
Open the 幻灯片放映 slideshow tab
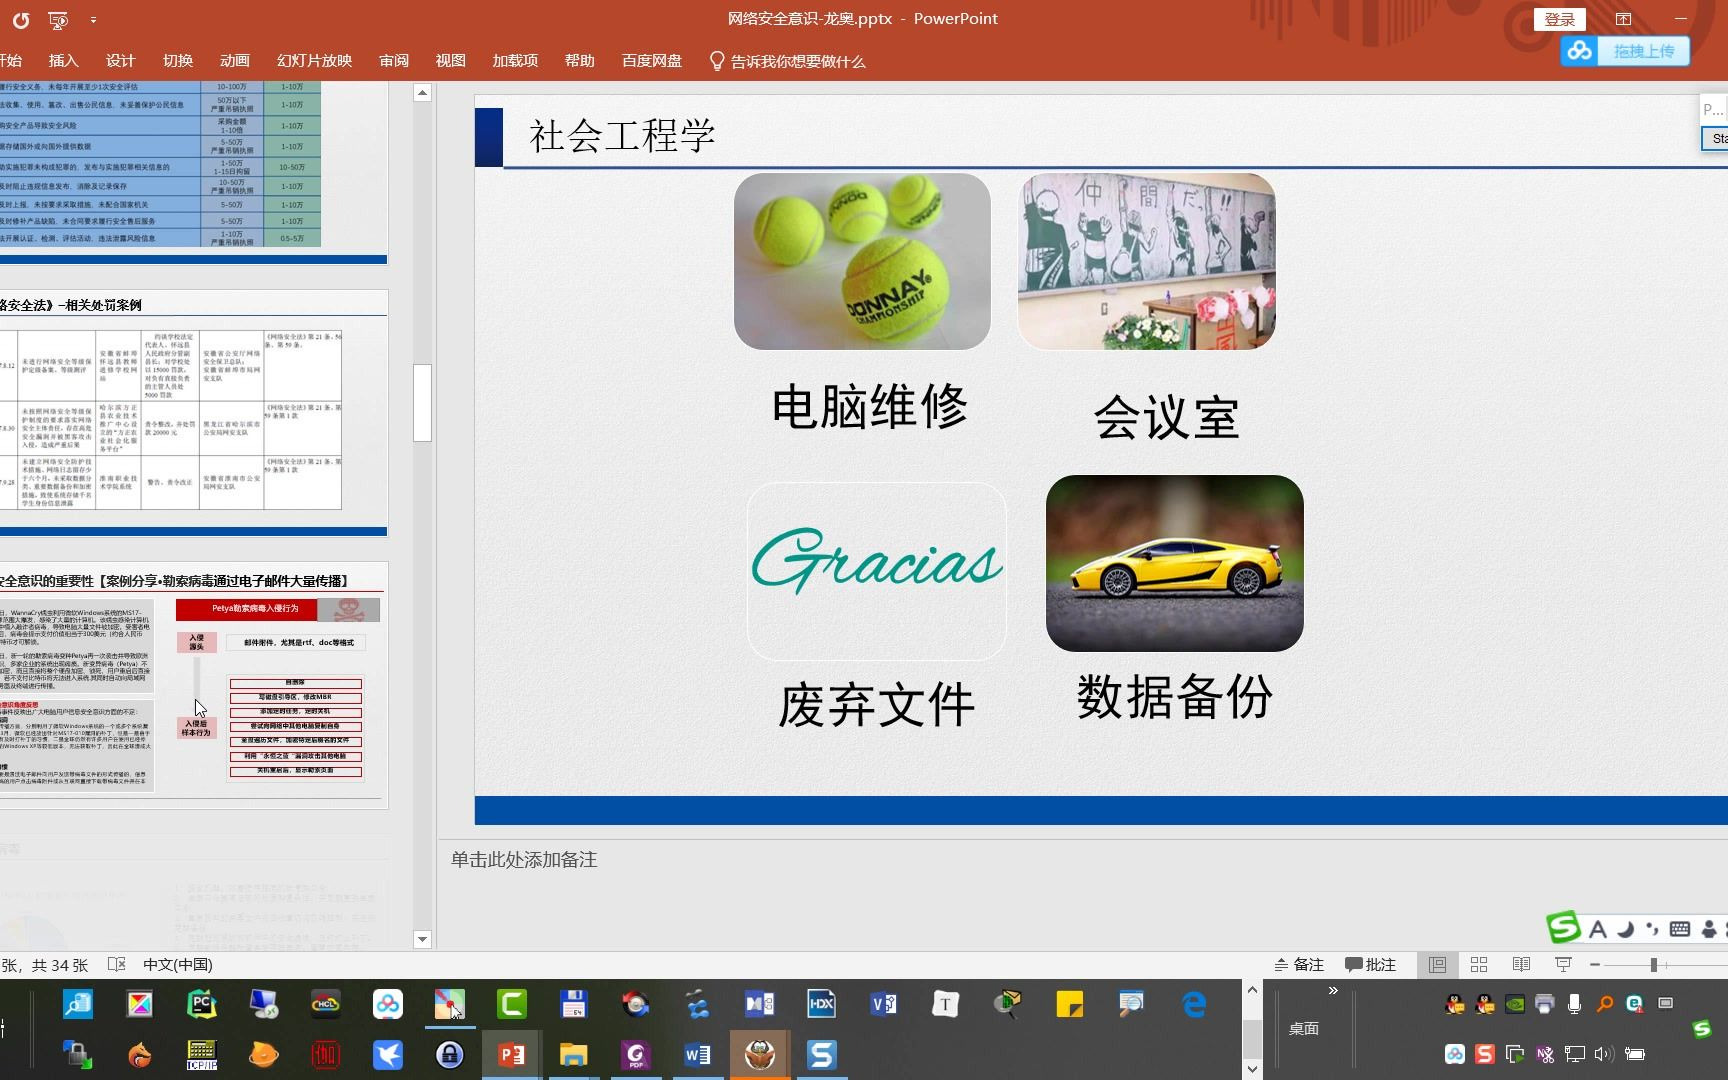315,61
